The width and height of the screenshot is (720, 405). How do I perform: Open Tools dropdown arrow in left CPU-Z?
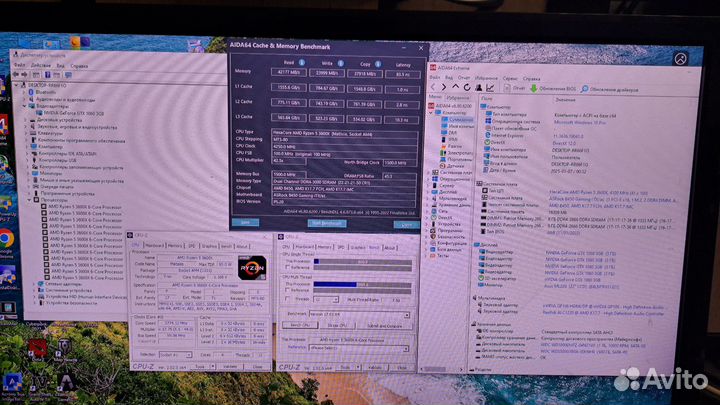pyautogui.click(x=213, y=366)
